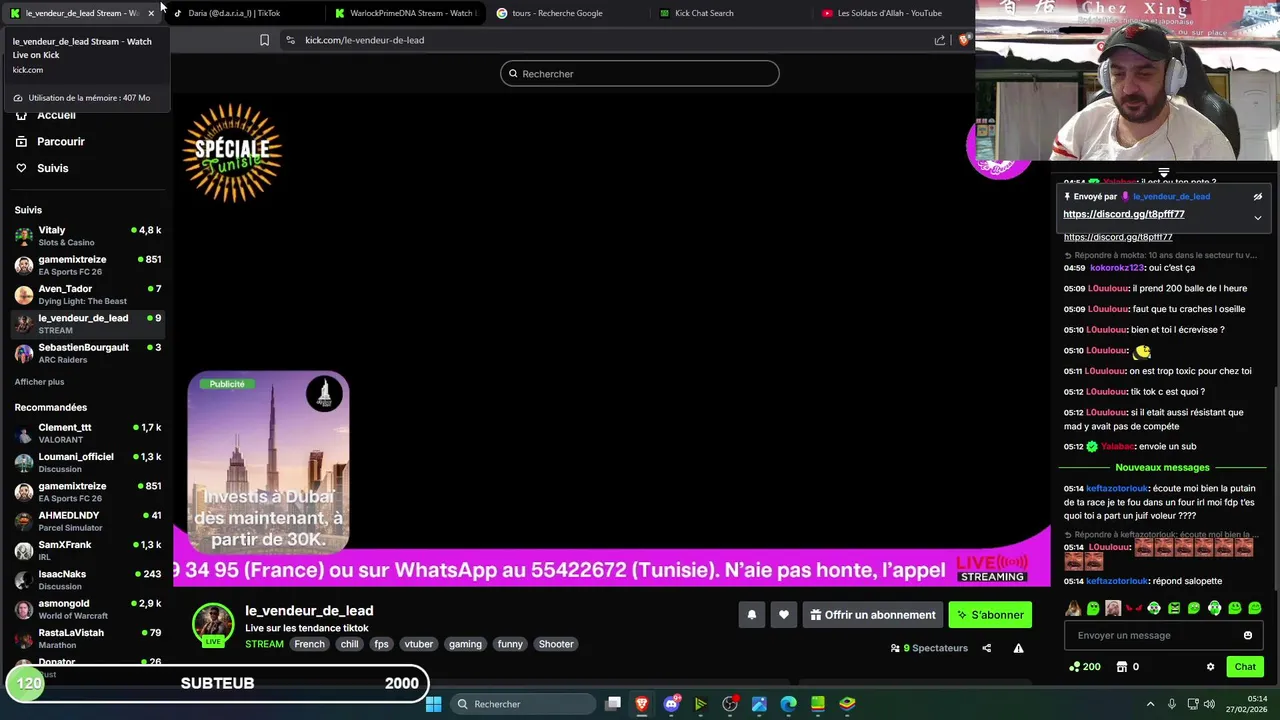Click the Windows taskbar Rechercher box
The image size is (1280, 720).
tap(521, 704)
